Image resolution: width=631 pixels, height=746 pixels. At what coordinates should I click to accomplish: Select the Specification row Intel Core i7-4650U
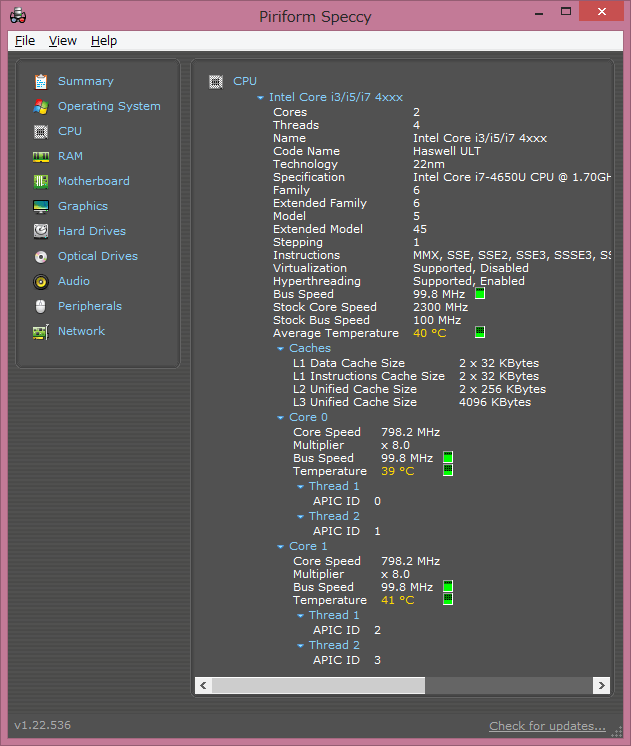coord(442,177)
